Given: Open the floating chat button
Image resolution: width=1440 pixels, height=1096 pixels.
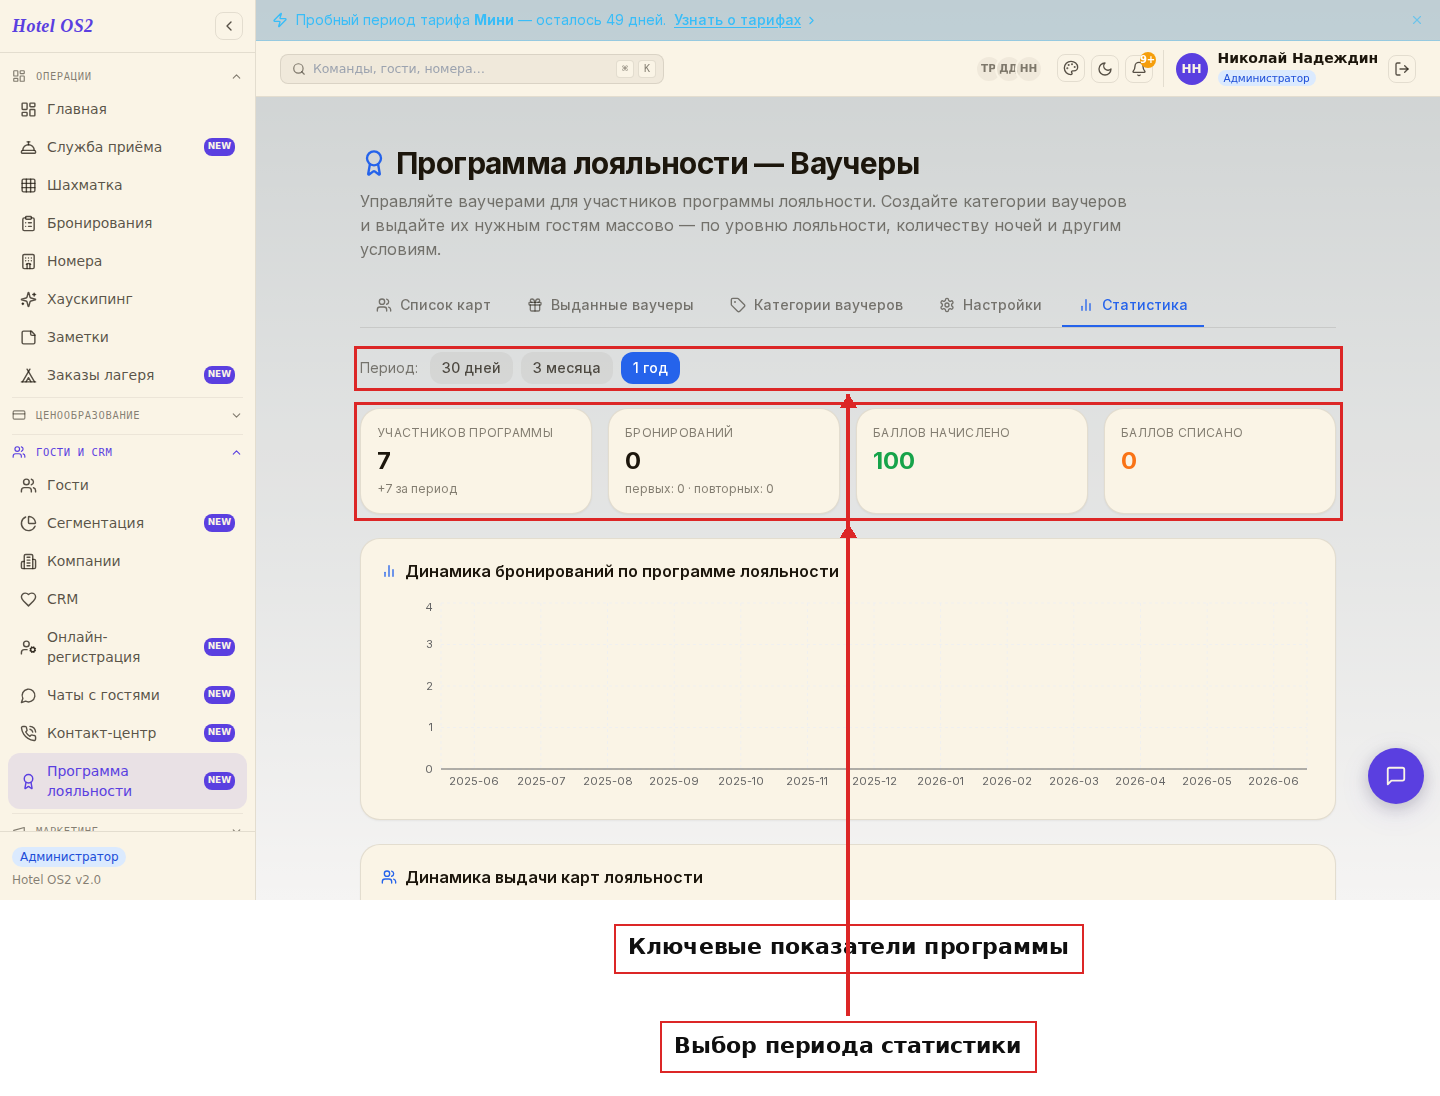Looking at the screenshot, I should point(1396,776).
